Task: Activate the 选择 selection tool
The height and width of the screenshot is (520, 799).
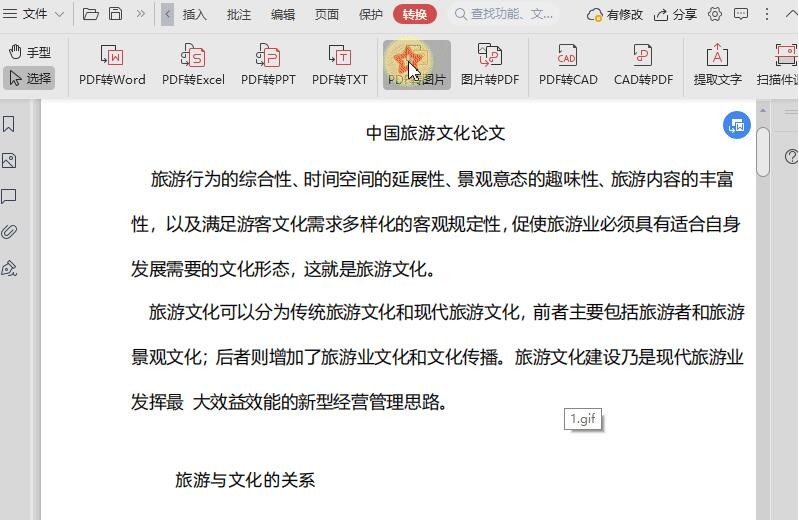Action: (x=30, y=78)
